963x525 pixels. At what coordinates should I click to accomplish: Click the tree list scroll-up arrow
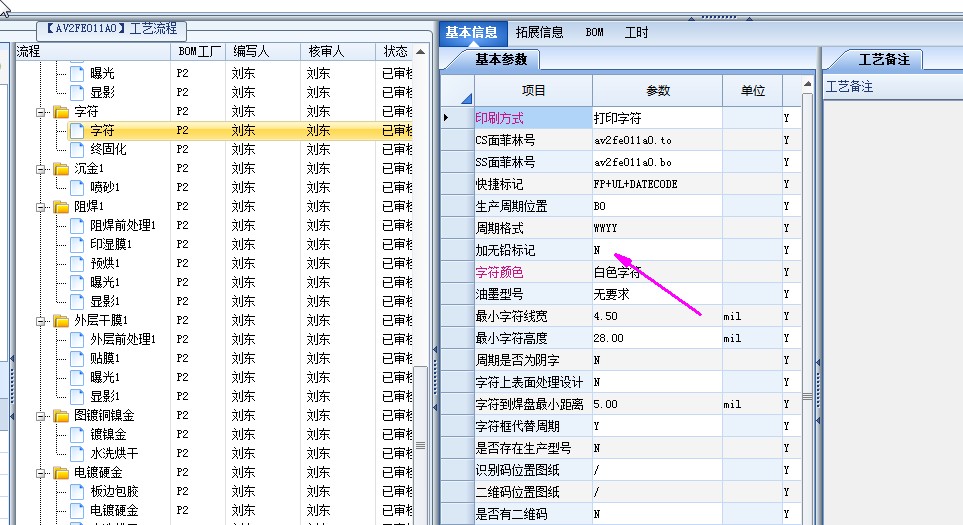point(421,52)
